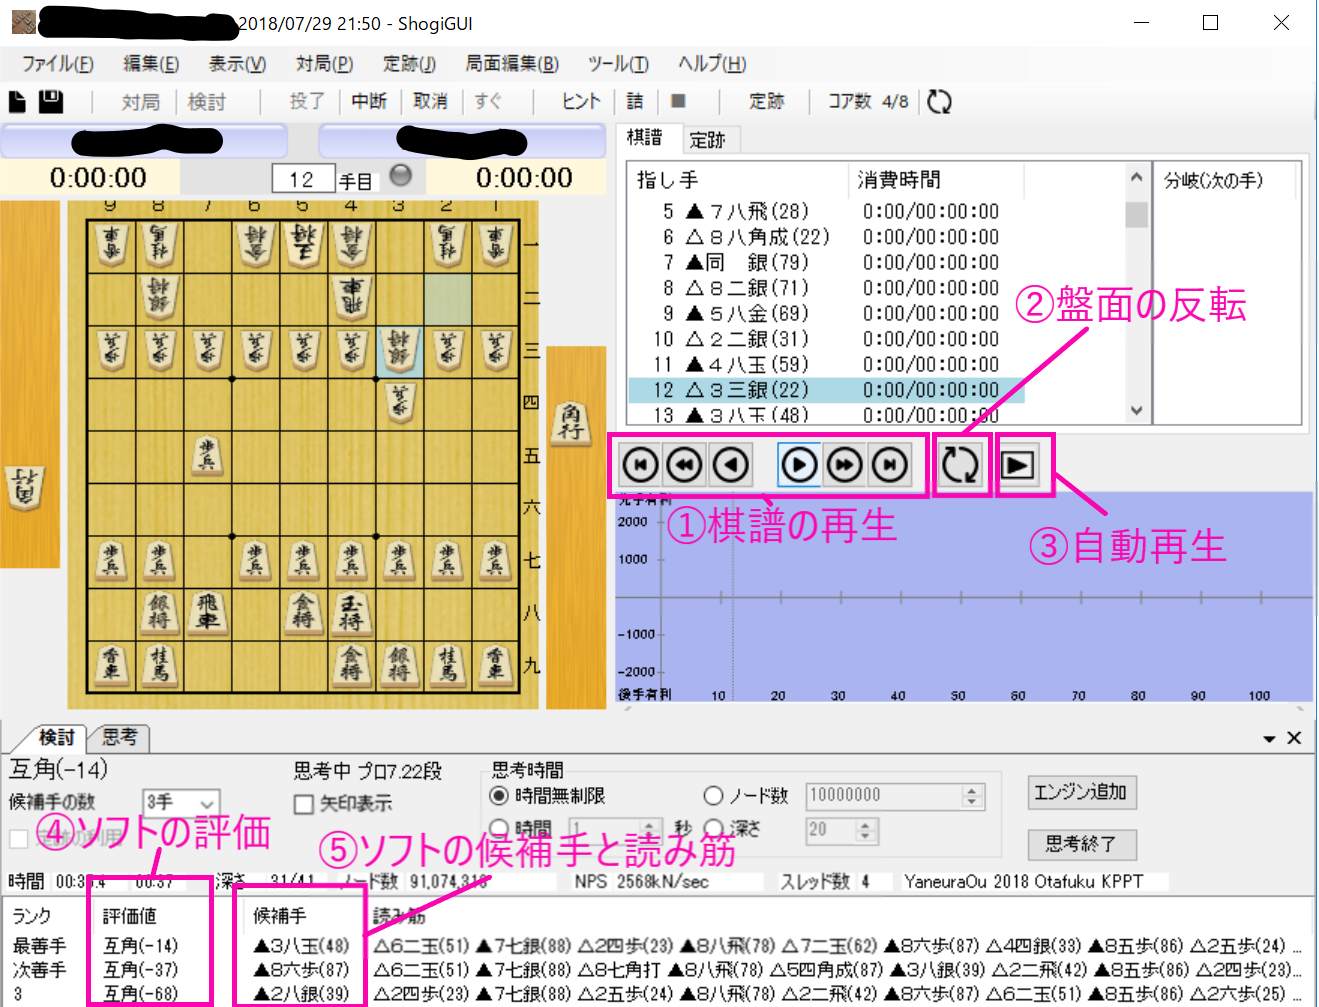
Task: Jump to last move in kifu
Action: [890, 465]
